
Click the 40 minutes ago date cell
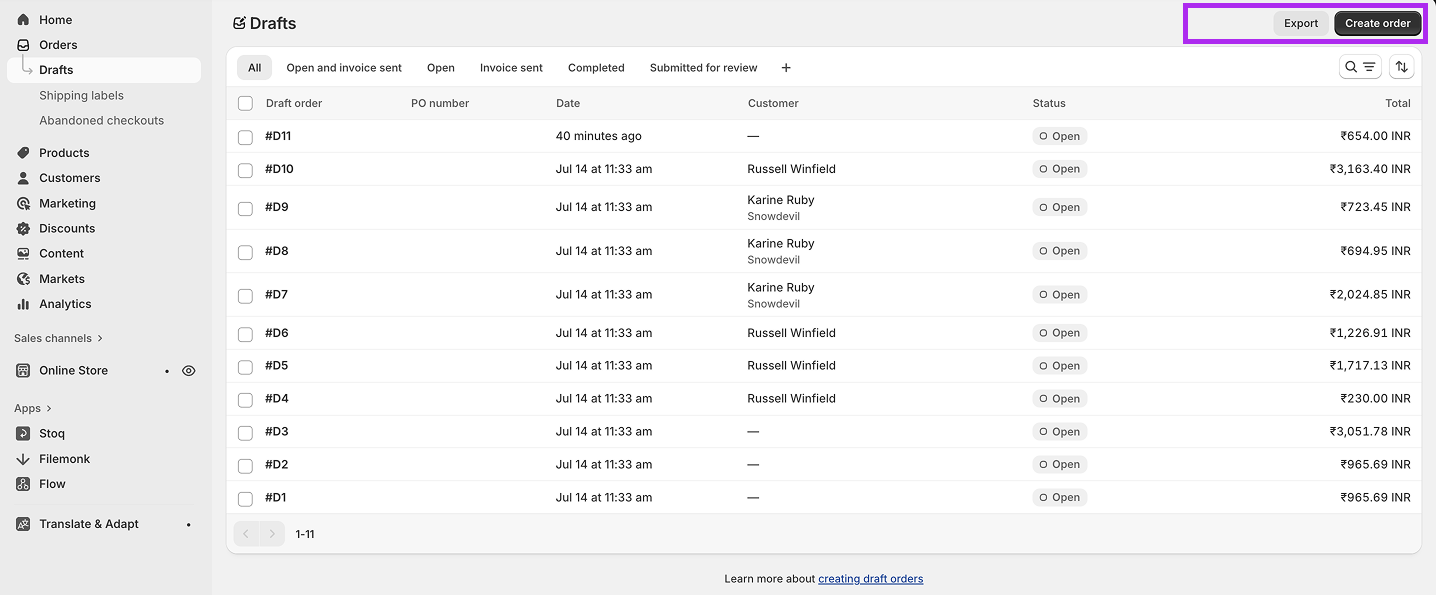pos(599,136)
